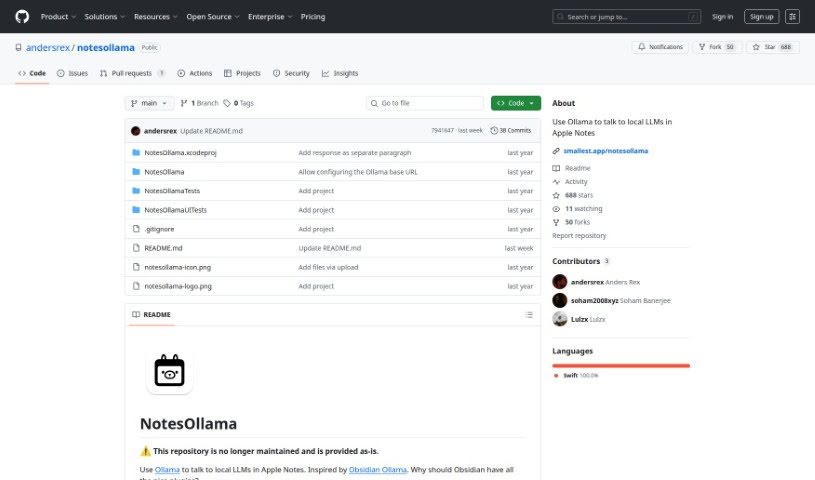Viewport: 815px width, 480px height.
Task: Open the NotesOllamaUITests folder
Action: click(x=176, y=210)
